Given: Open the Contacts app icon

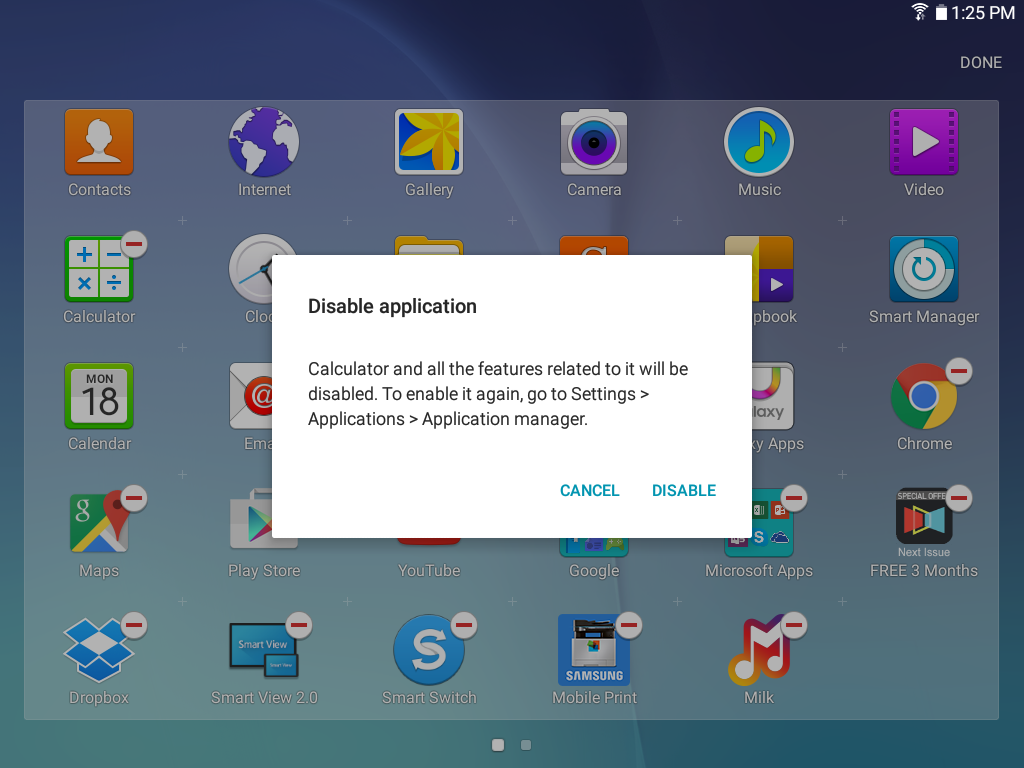Looking at the screenshot, I should tap(99, 142).
